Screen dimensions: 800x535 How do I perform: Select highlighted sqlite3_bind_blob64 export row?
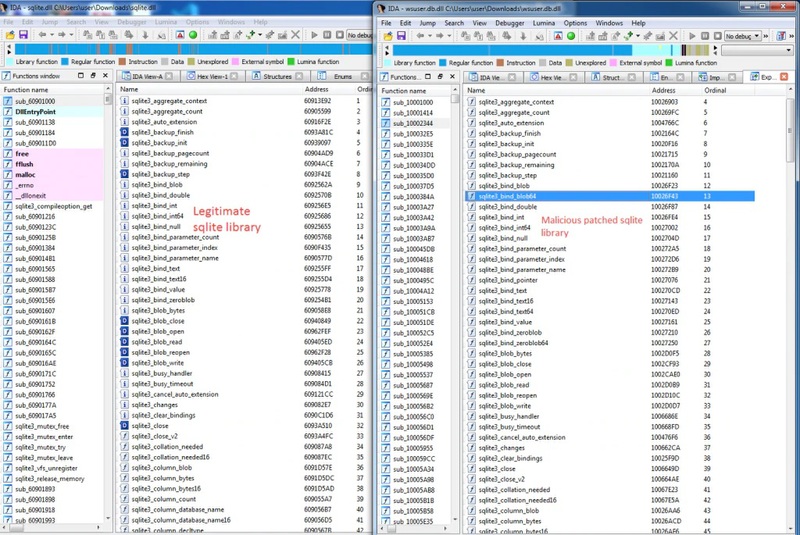pyautogui.click(x=610, y=196)
